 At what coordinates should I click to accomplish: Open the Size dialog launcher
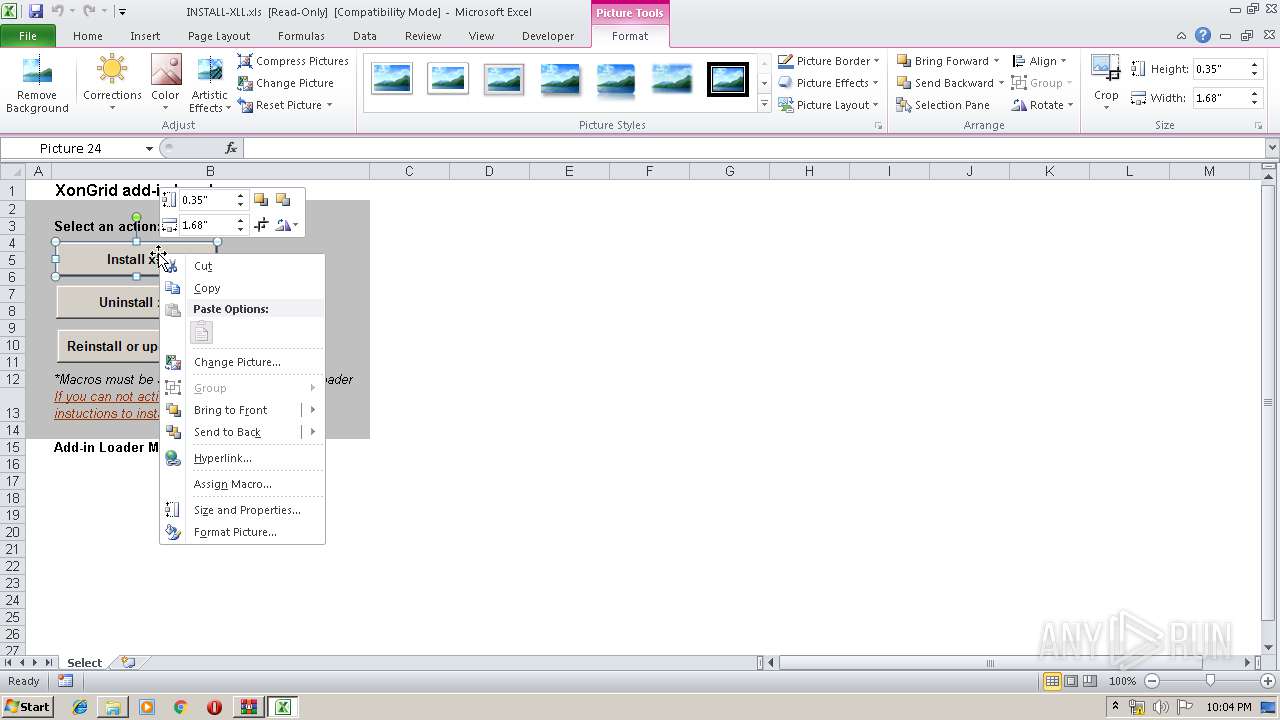click(x=1259, y=126)
